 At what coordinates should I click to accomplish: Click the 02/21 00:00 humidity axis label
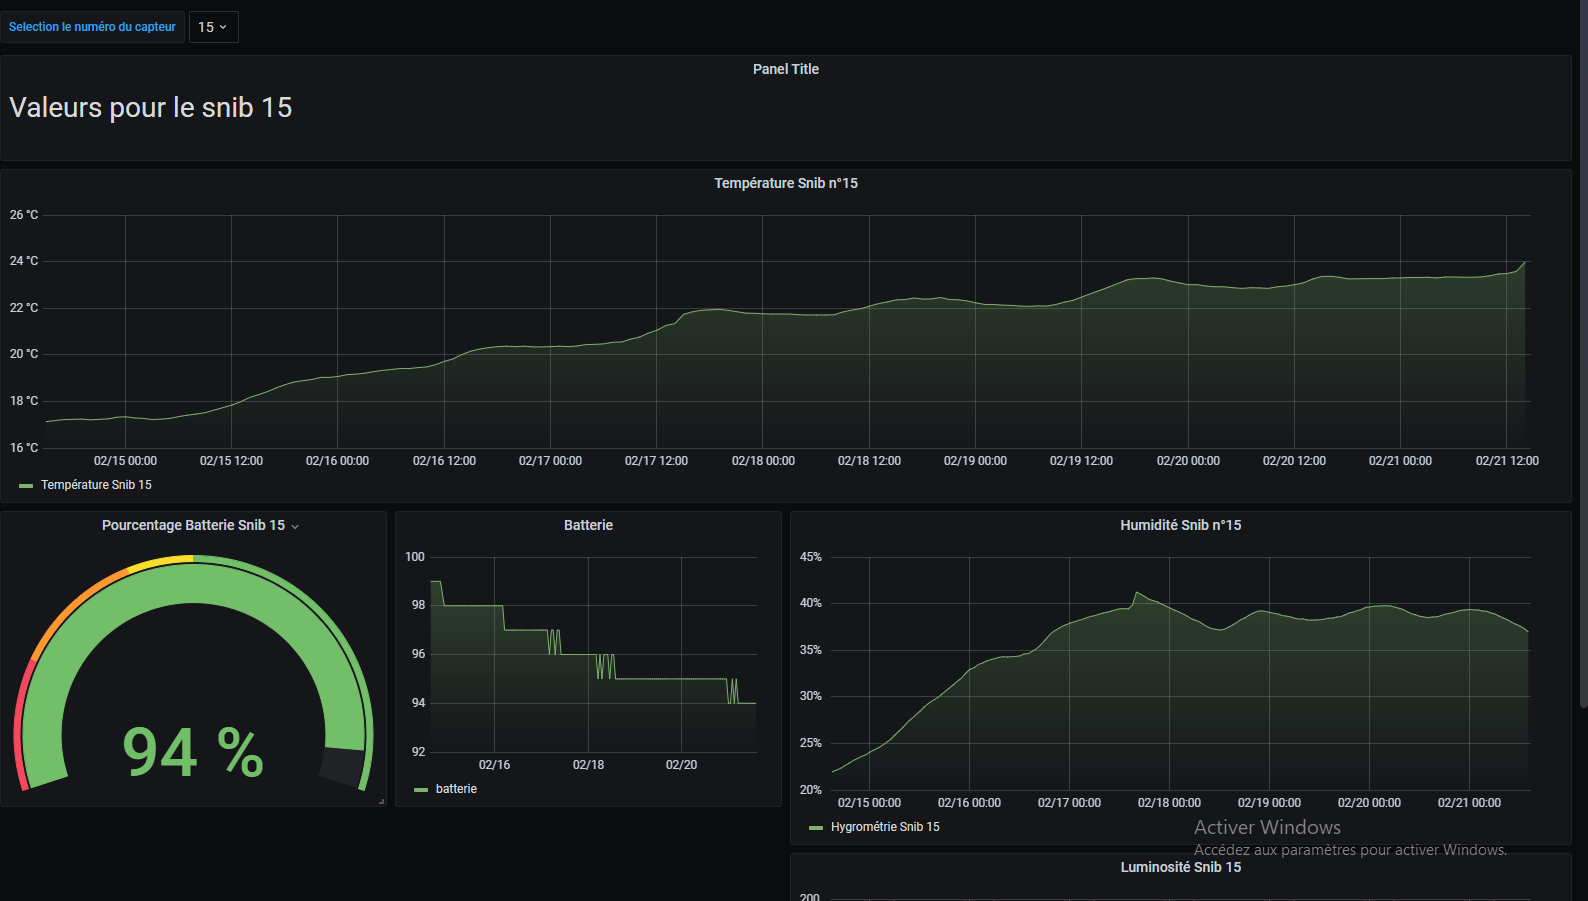1469,803
